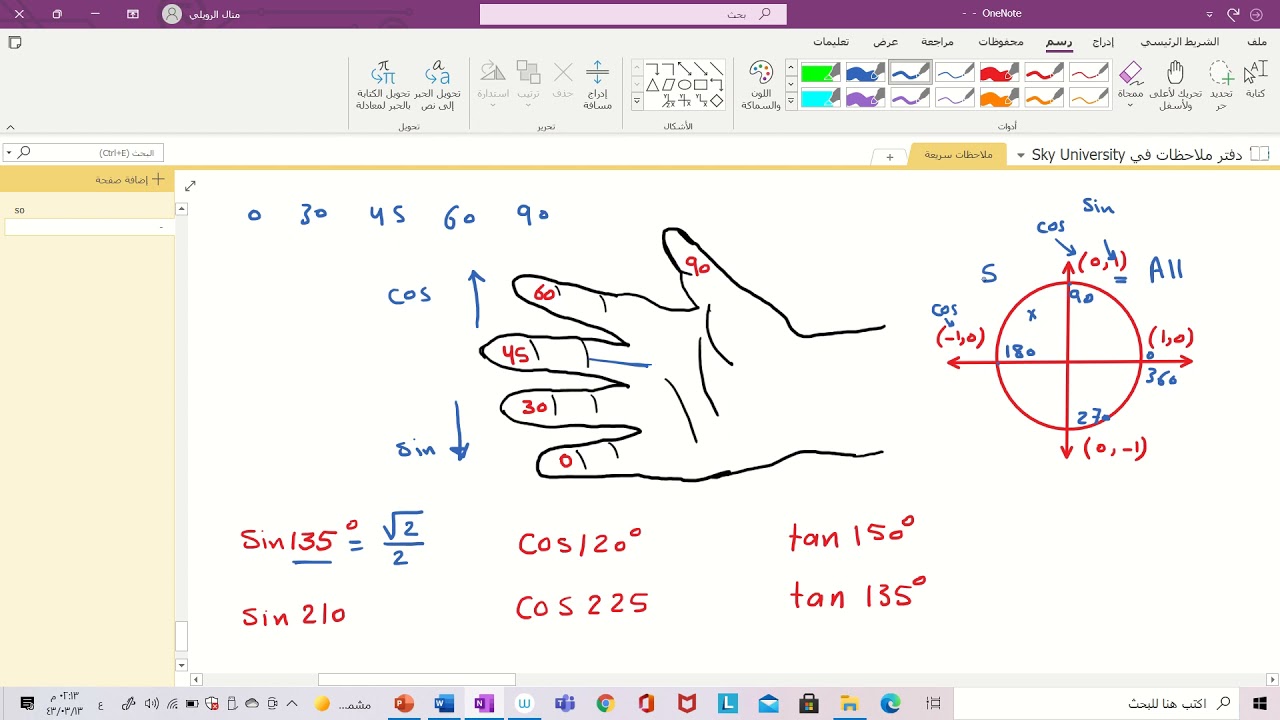
Task: Open the View (عرض) tab
Action: coord(886,42)
